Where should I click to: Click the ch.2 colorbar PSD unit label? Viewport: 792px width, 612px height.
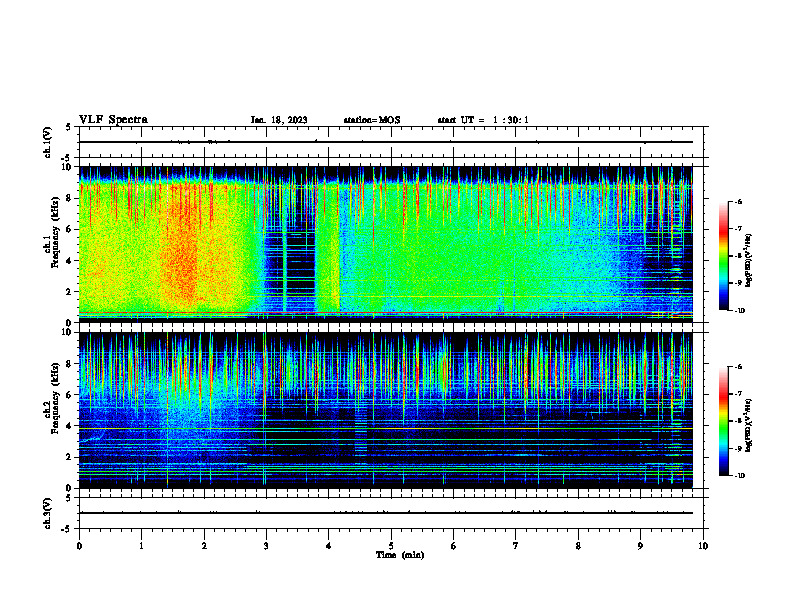[x=749, y=425]
